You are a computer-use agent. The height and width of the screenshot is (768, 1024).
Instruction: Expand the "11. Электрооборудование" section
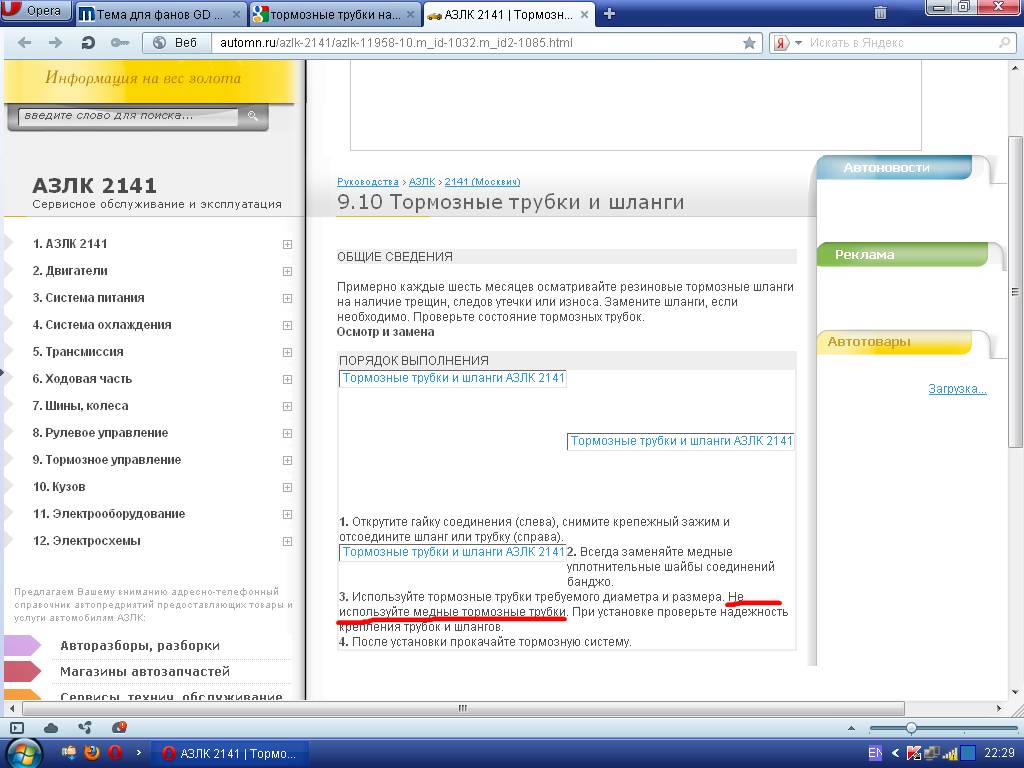287,514
